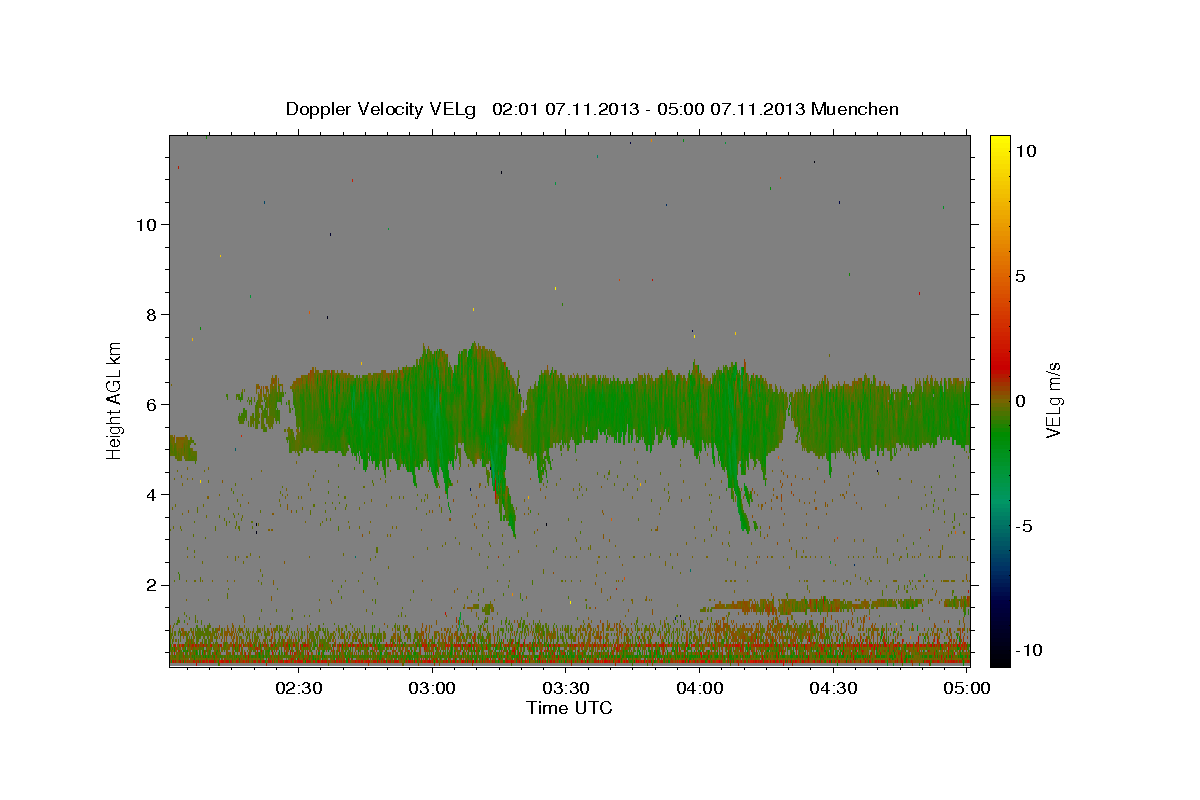Click the plot title 'Doppler Velocity VELg'
This screenshot has width=1200, height=800.
coord(383,109)
